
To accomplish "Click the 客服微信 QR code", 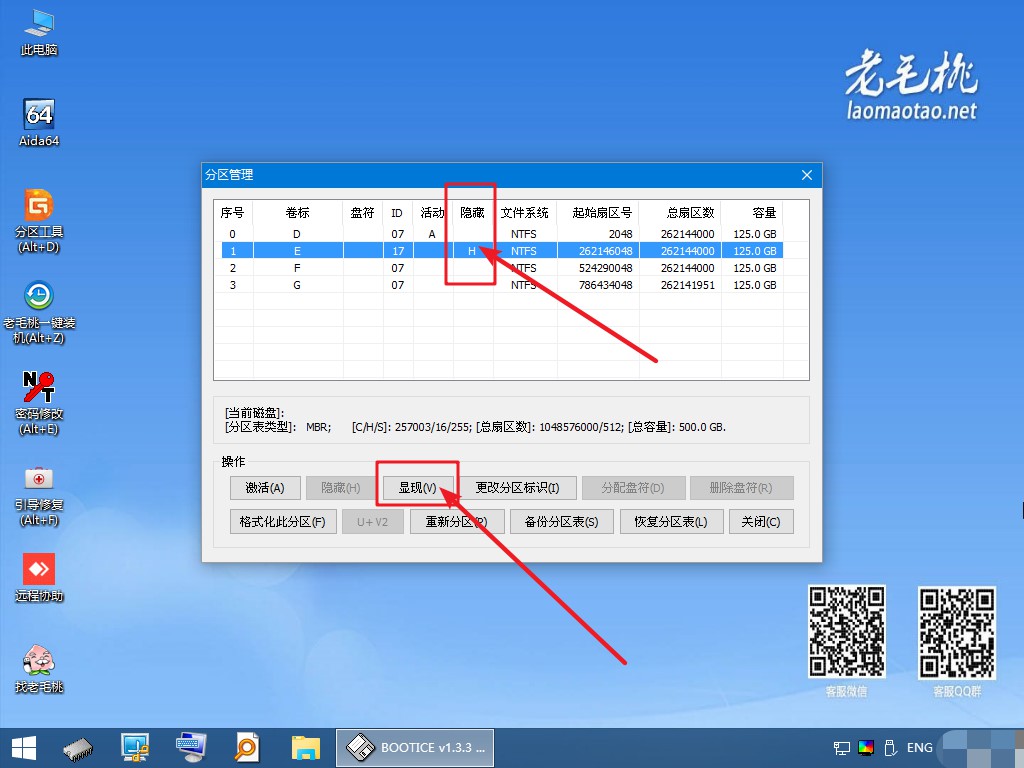I will [847, 632].
